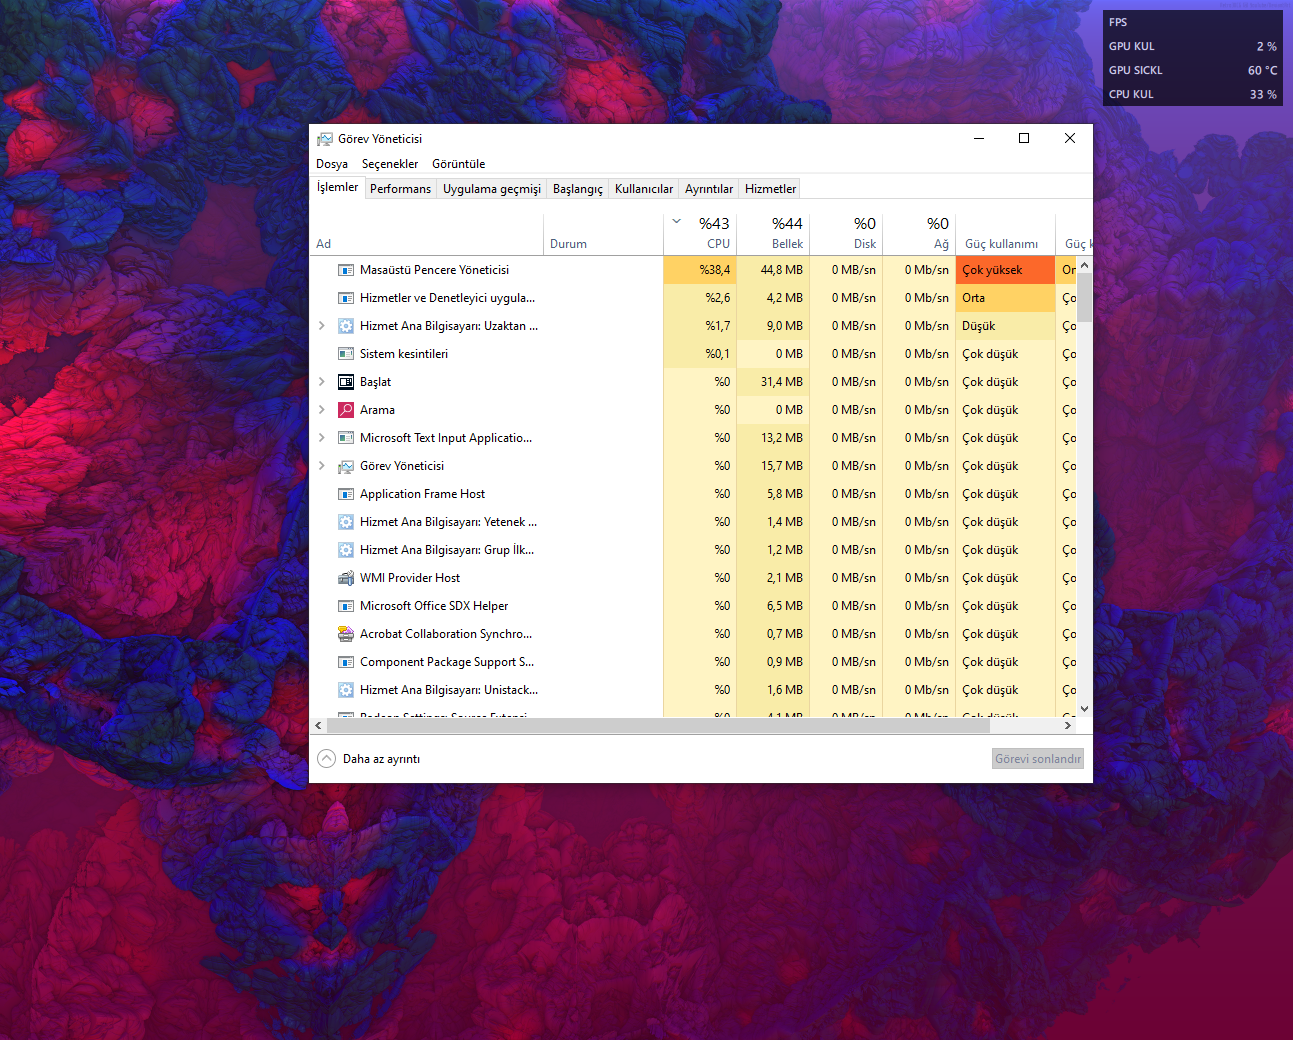Click the Component Package Support Server icon
The height and width of the screenshot is (1040, 1293).
(346, 662)
